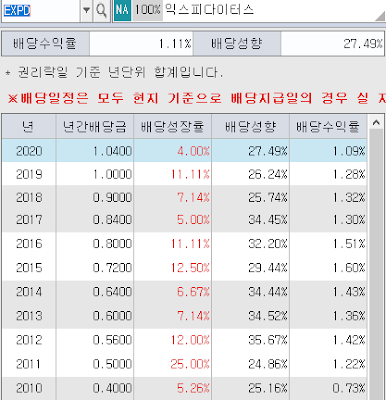Select the 2013 year cell

pyautogui.click(x=29, y=316)
